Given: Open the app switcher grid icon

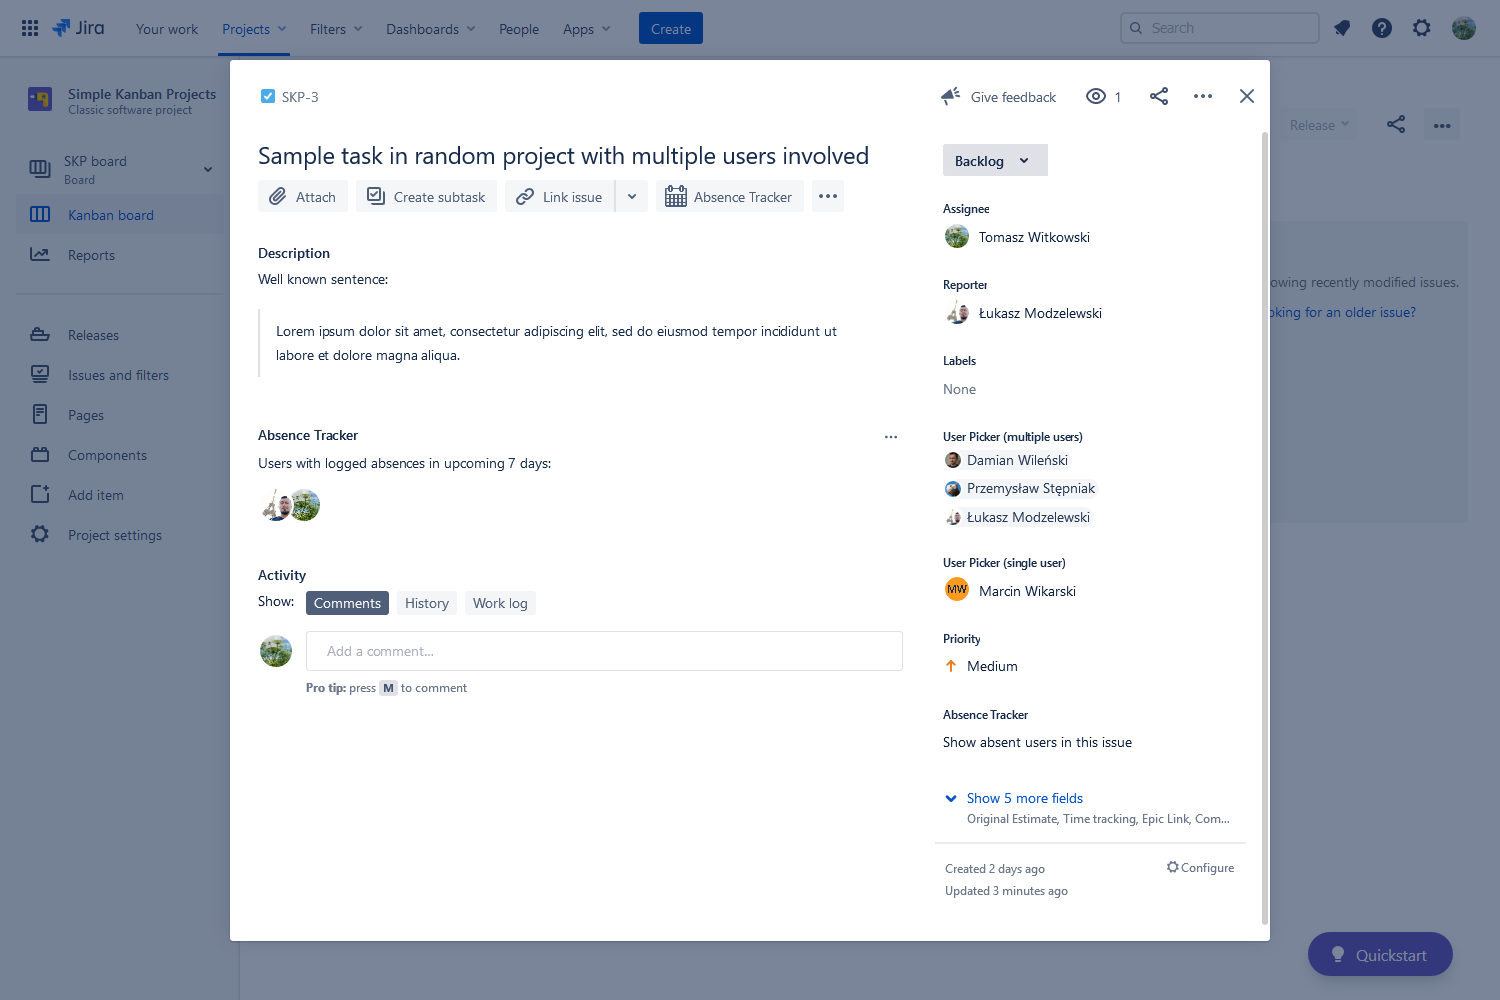Looking at the screenshot, I should pos(30,28).
